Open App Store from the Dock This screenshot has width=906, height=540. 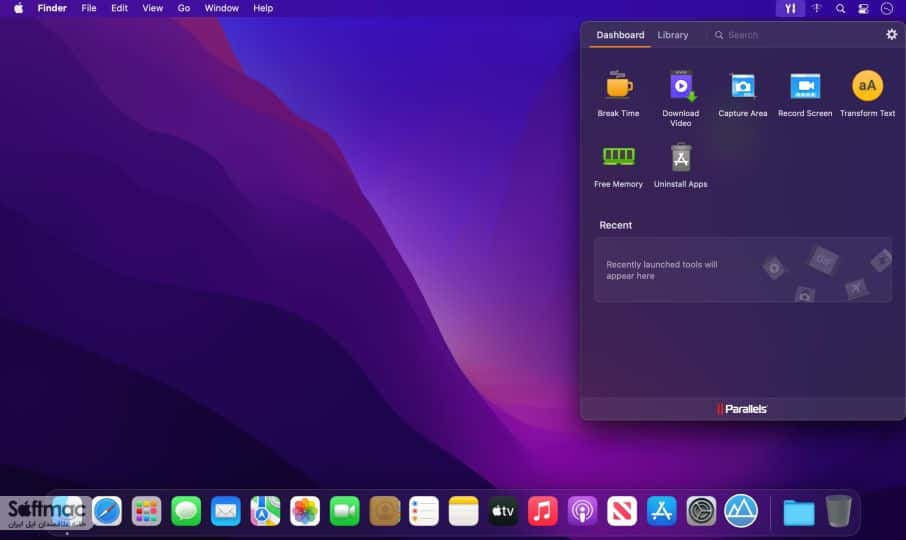[x=662, y=511]
